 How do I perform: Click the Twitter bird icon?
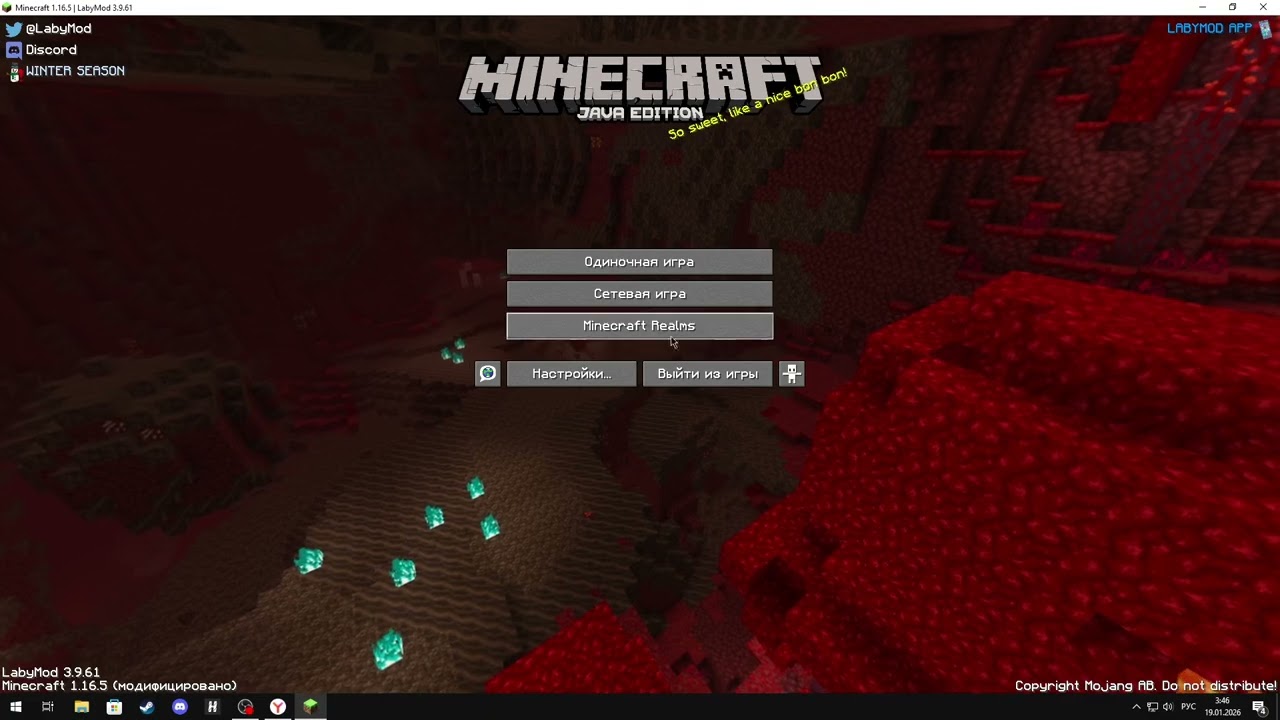point(14,29)
